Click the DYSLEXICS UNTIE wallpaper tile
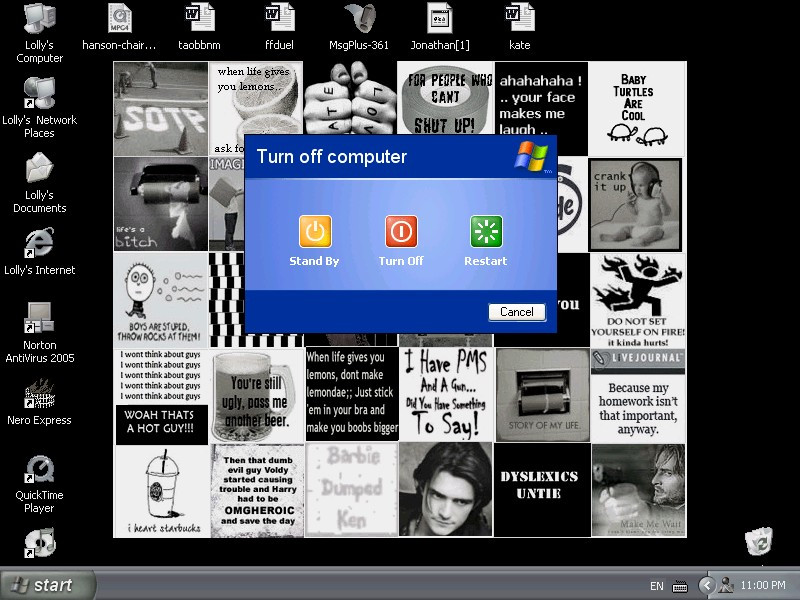 (542, 490)
